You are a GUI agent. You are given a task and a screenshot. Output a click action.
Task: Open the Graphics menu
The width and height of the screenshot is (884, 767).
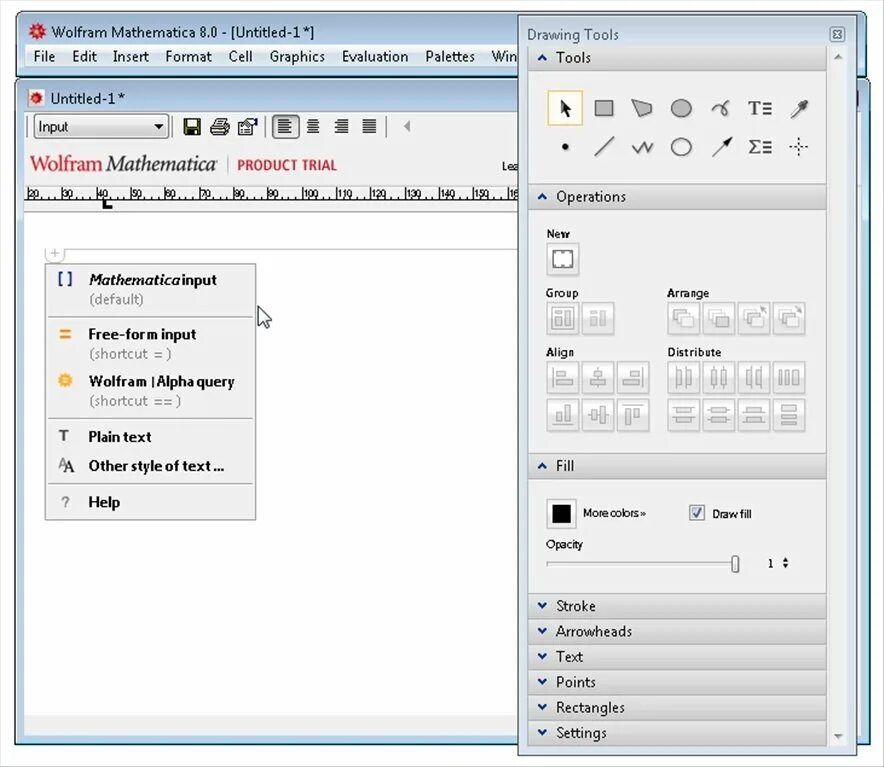pos(297,57)
